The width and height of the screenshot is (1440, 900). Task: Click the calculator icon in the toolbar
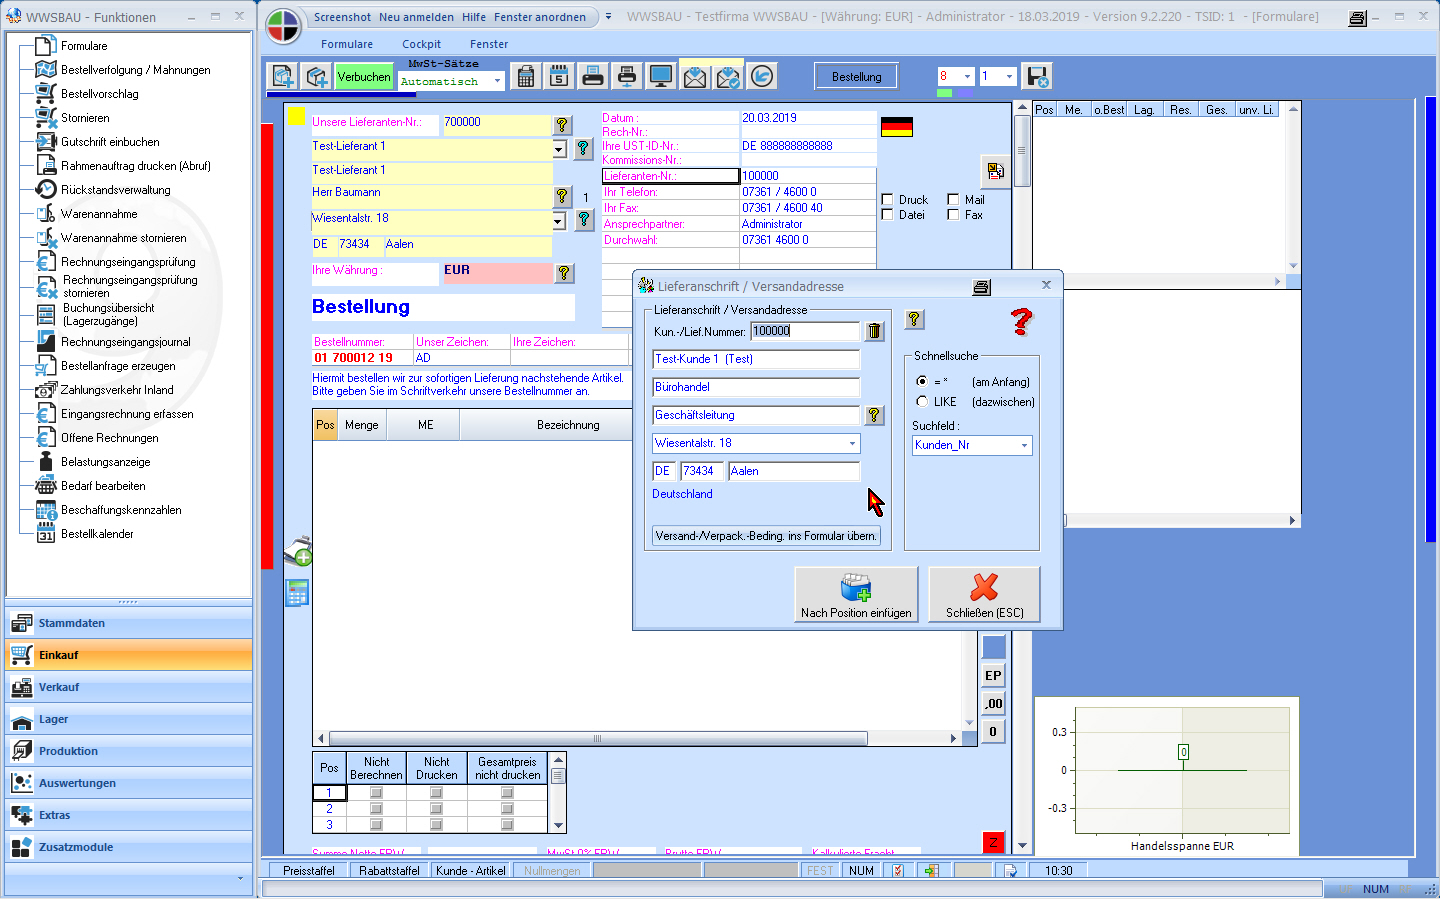click(526, 77)
